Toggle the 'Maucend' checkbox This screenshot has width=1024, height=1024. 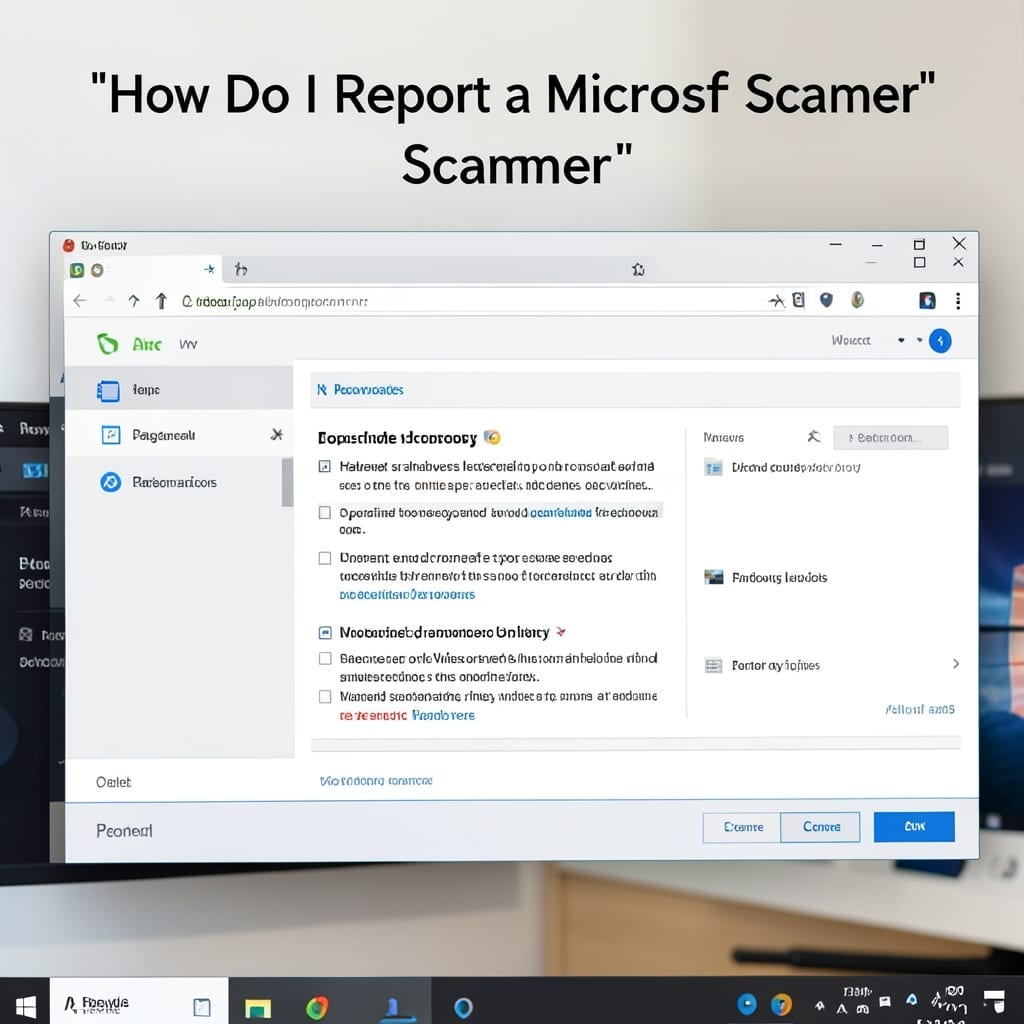click(325, 696)
